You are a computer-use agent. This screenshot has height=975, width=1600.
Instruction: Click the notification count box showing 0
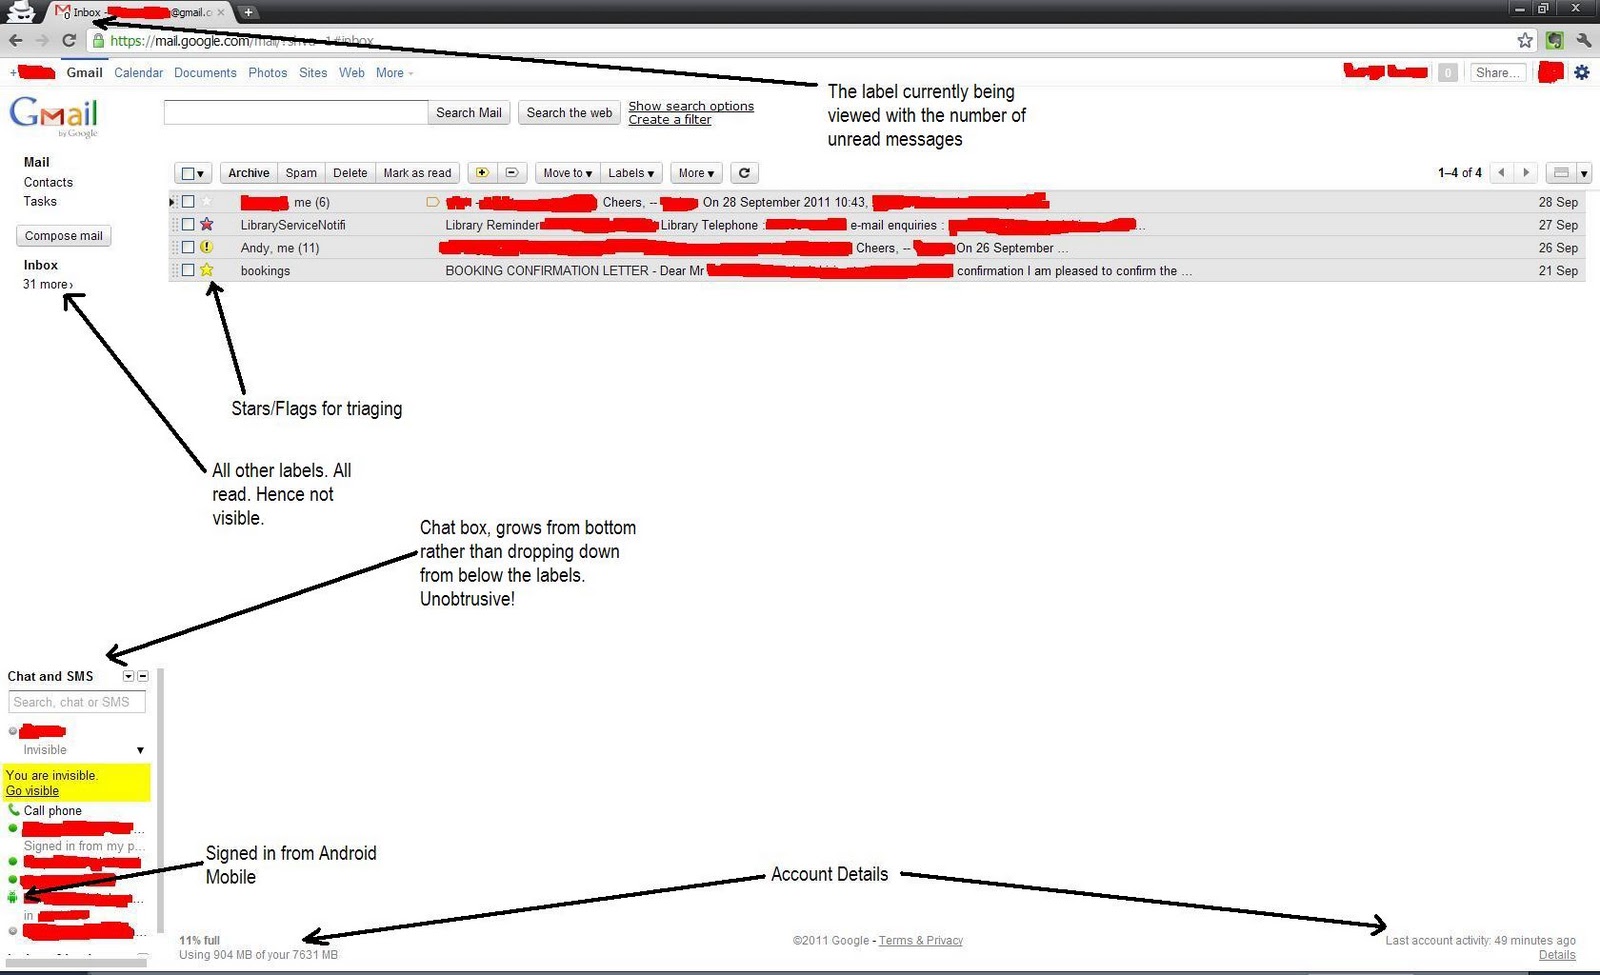[x=1447, y=72]
